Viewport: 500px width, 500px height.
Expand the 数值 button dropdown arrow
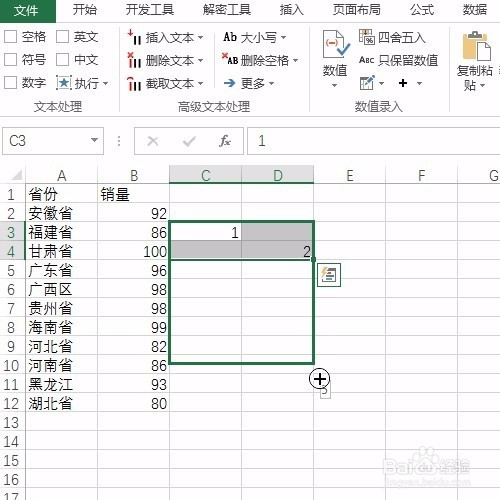pyautogui.click(x=335, y=86)
